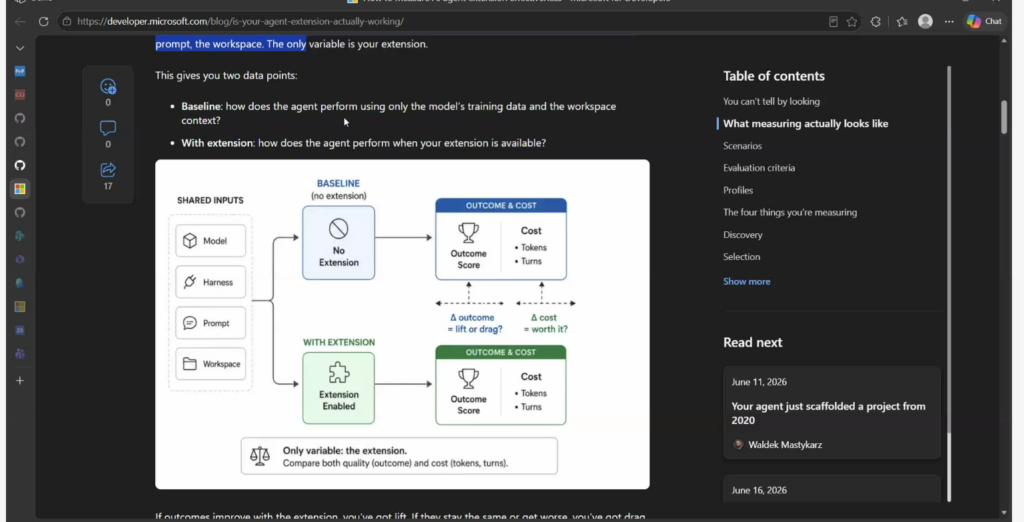This screenshot has width=1024, height=522.
Task: Open the scaffolded project from 2020 article
Action: [x=828, y=413]
